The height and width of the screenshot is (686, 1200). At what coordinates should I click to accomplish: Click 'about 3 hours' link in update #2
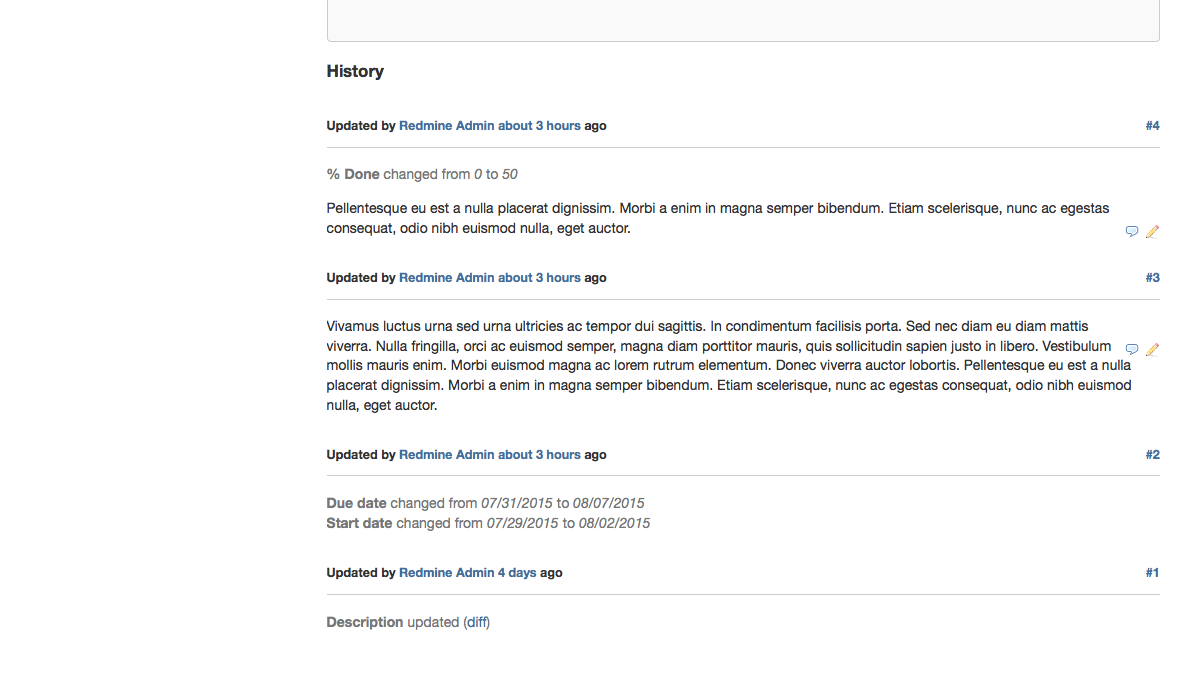pyautogui.click(x=539, y=455)
